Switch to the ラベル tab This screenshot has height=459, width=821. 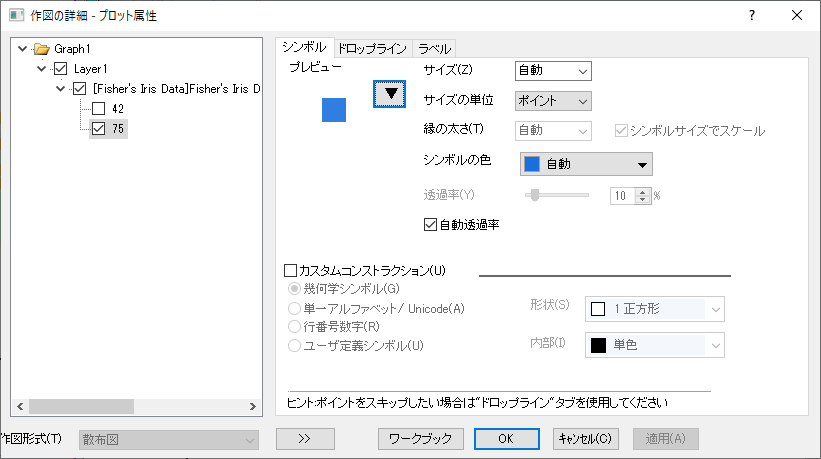point(435,49)
